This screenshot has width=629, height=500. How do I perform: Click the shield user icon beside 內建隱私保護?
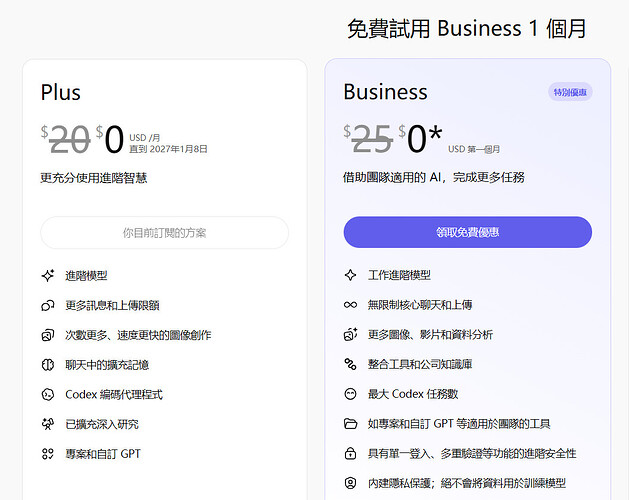coord(350,483)
